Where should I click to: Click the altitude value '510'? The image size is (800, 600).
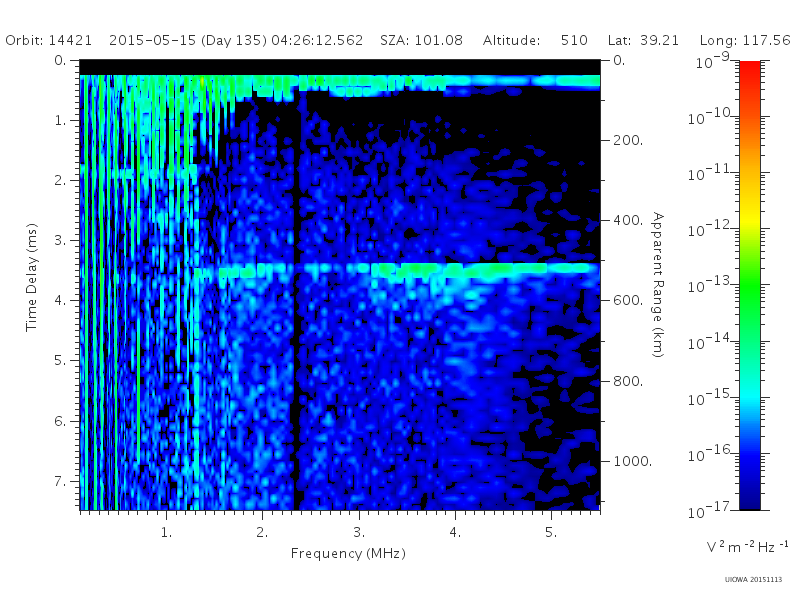click(574, 40)
